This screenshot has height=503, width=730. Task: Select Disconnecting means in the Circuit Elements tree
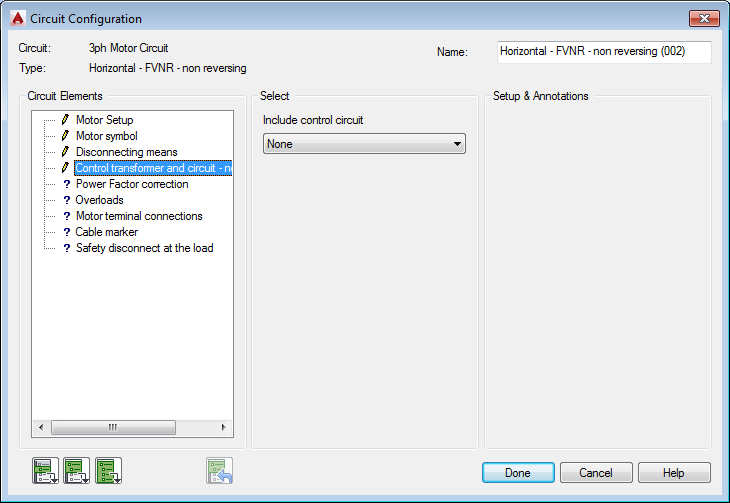pyautogui.click(x=126, y=152)
